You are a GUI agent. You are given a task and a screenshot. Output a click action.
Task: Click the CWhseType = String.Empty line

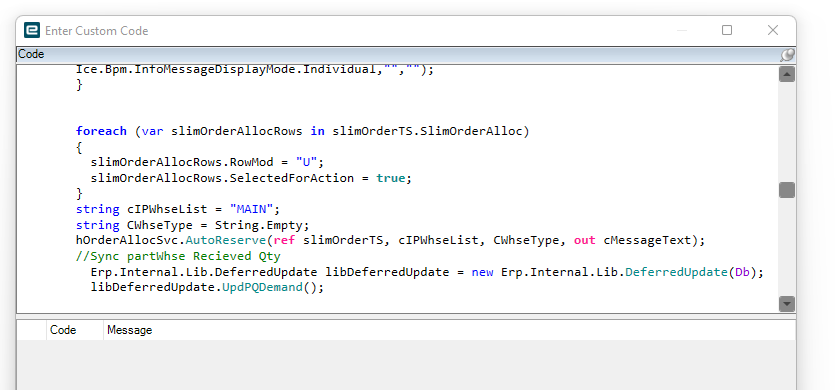point(193,225)
